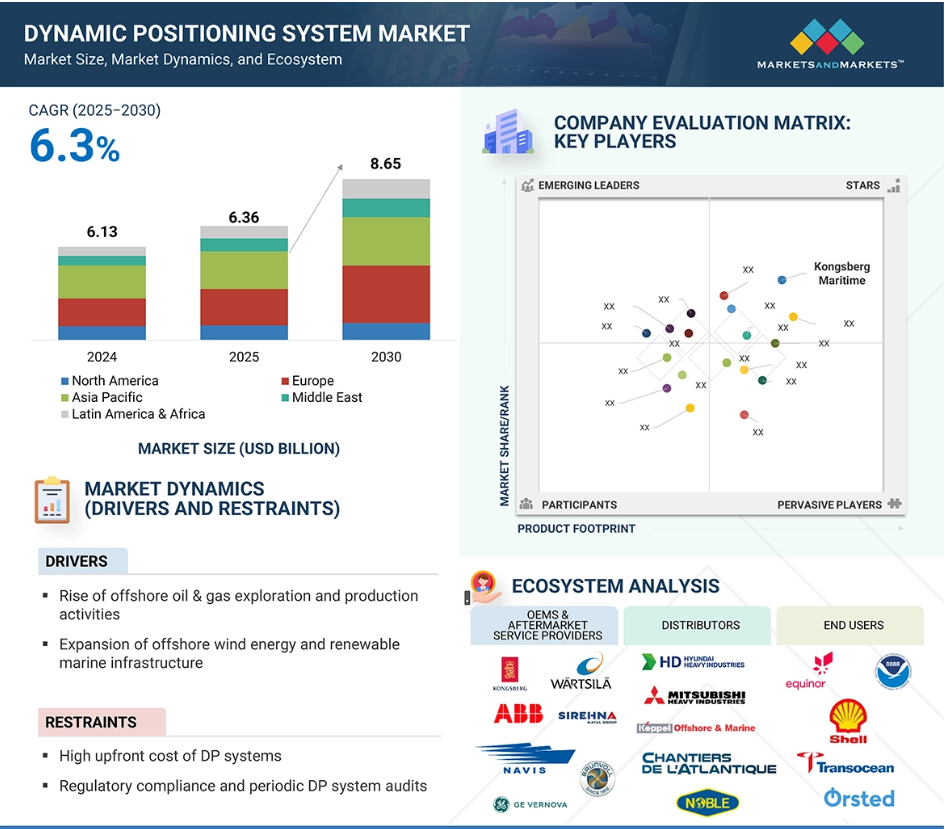Click the Brunvoll round logo
The height and width of the screenshot is (829, 945).
tap(597, 778)
